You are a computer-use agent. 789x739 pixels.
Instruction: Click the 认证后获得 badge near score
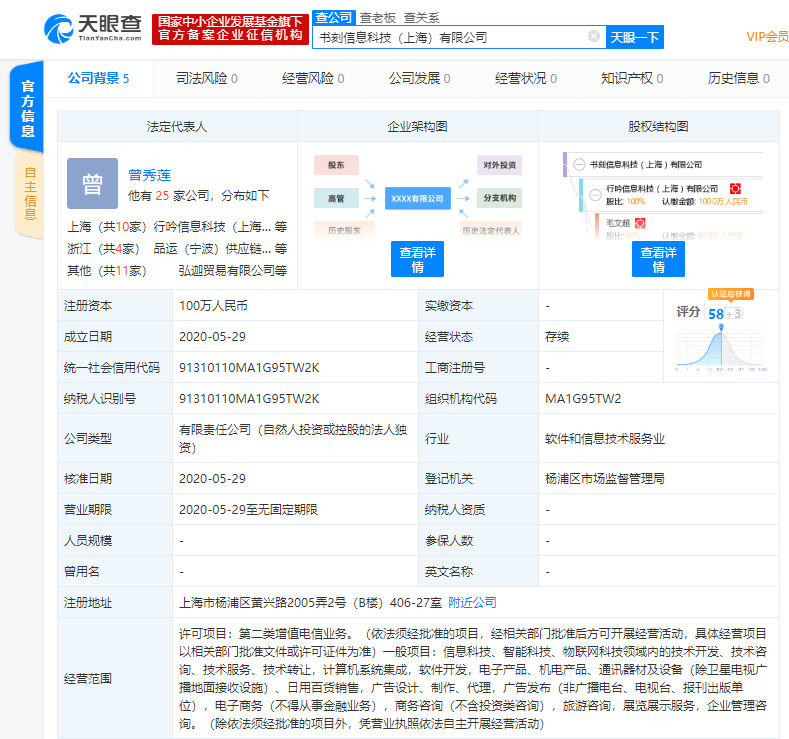click(731, 294)
